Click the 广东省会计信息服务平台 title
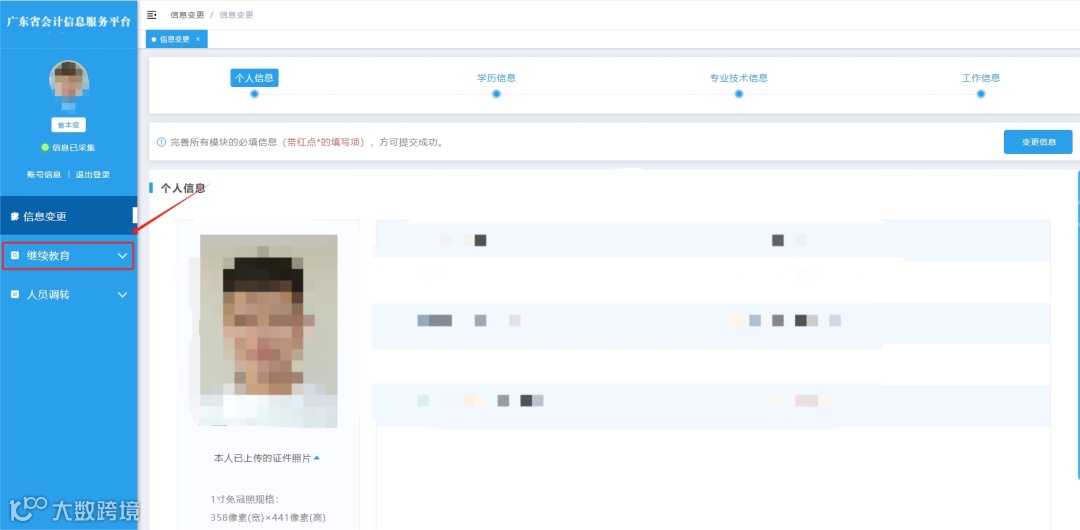Screen dimensions: 1080x530 tap(68, 21)
